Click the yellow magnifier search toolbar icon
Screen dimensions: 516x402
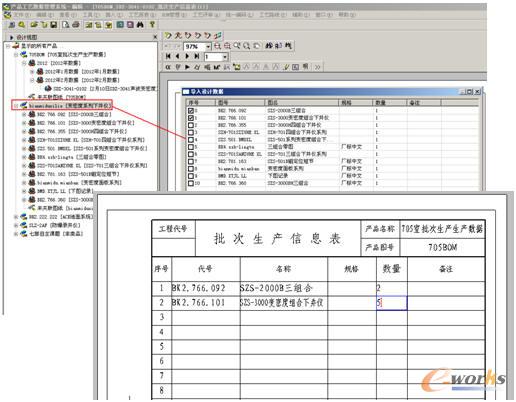pyautogui.click(x=22, y=25)
